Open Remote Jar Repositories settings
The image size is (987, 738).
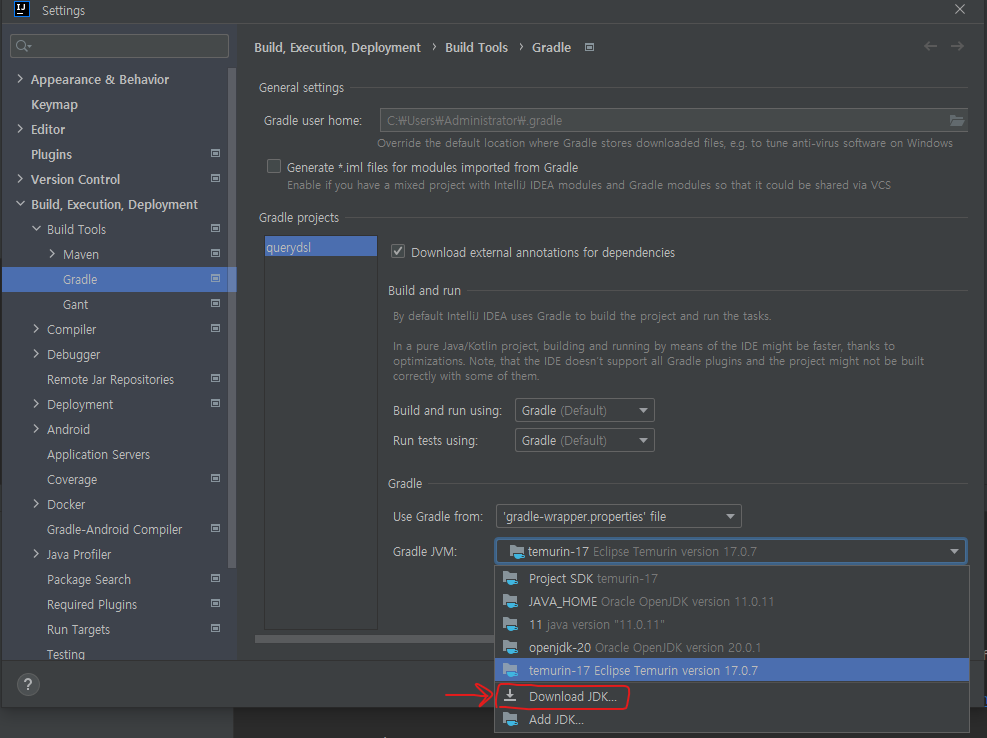pyautogui.click(x=110, y=380)
